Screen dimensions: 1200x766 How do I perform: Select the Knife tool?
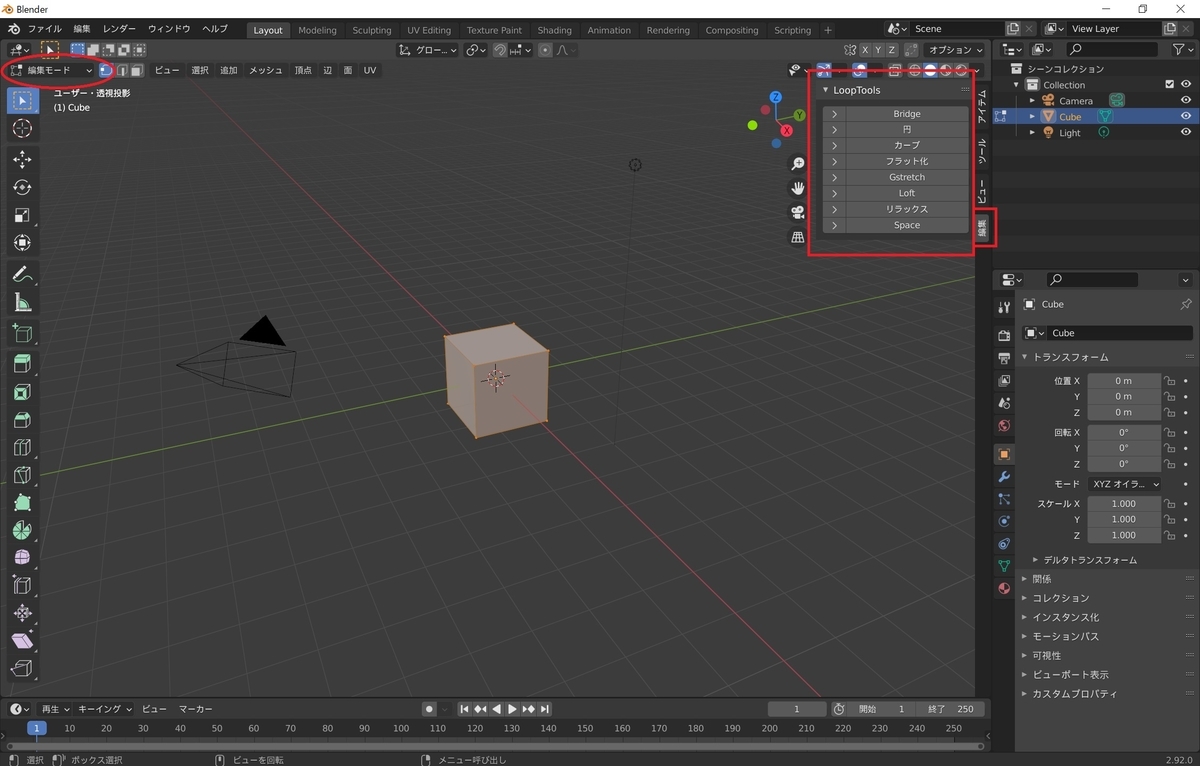22,475
